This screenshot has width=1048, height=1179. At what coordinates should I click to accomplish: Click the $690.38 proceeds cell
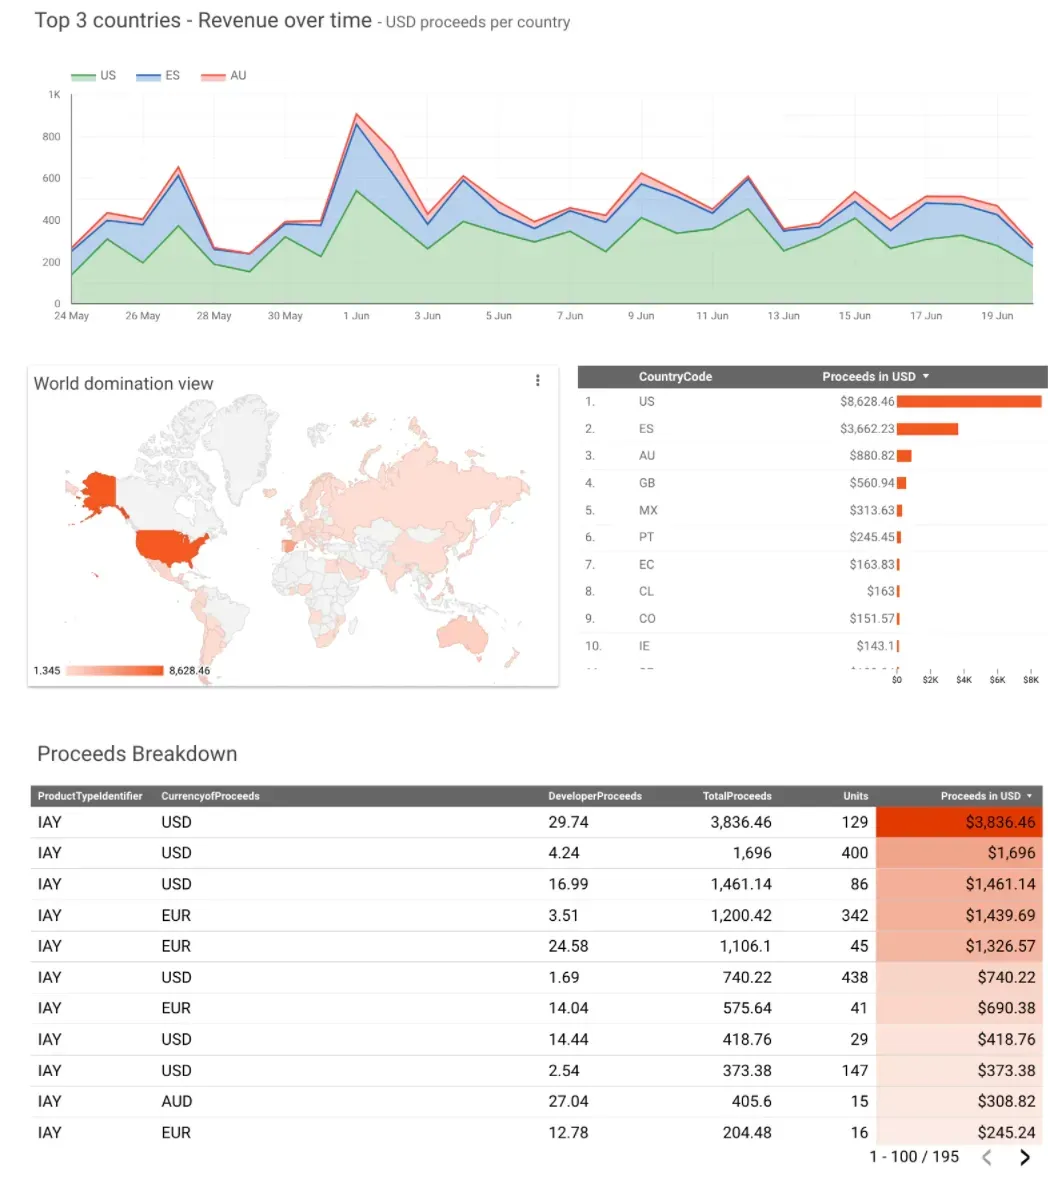point(959,1008)
